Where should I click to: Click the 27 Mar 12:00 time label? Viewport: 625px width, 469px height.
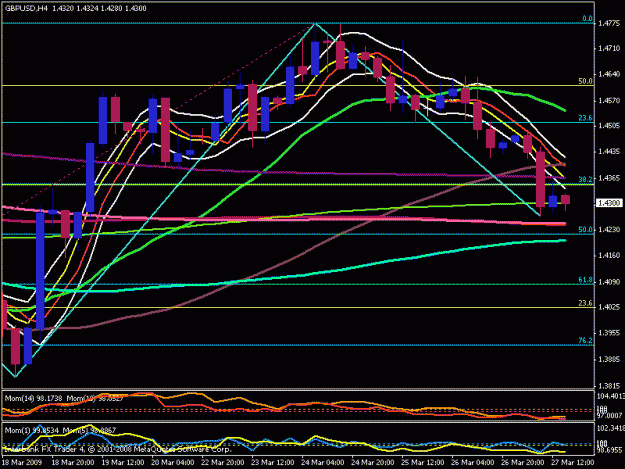click(x=573, y=463)
